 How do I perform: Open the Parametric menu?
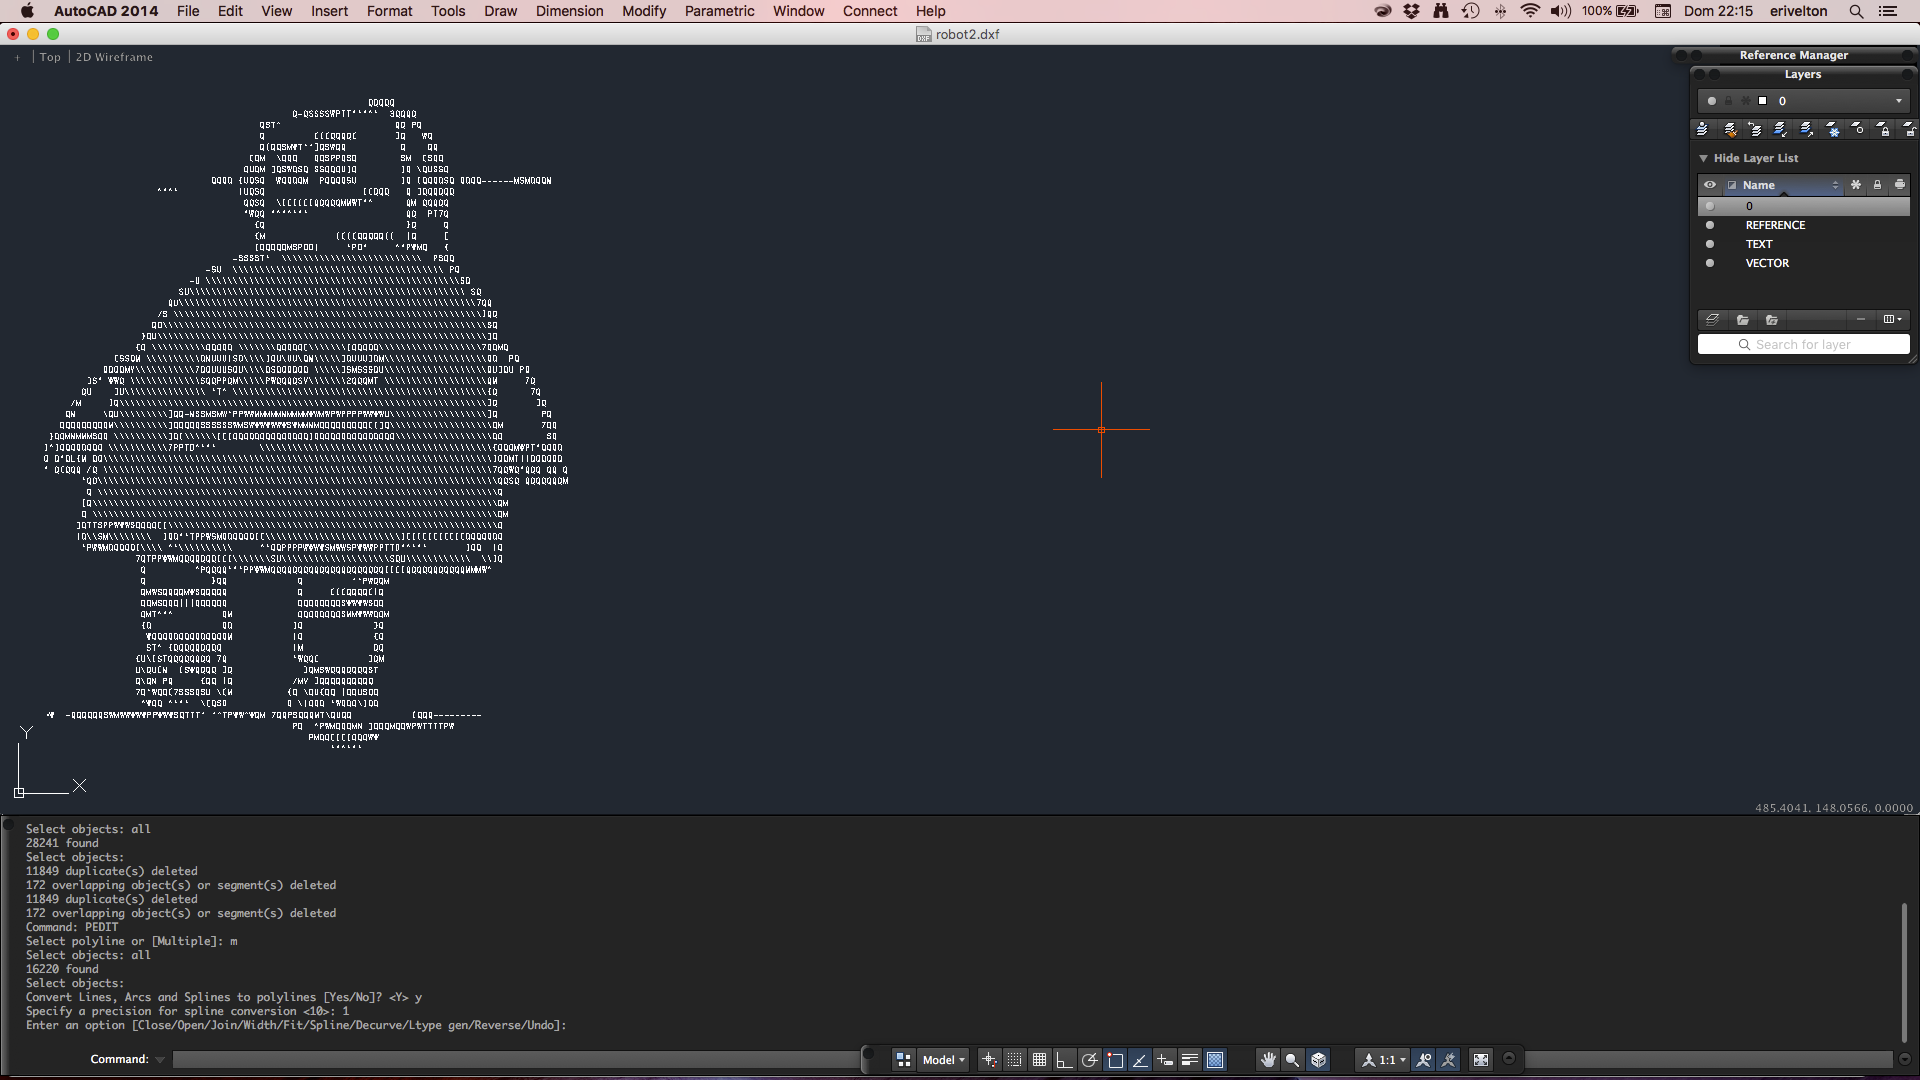coord(719,11)
